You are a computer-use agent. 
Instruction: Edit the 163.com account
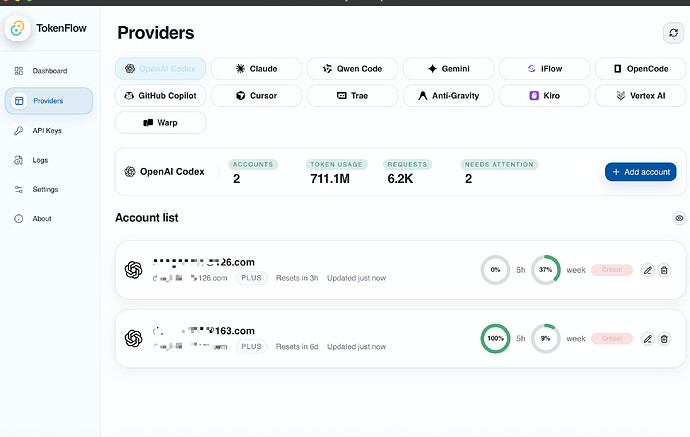pyautogui.click(x=648, y=339)
